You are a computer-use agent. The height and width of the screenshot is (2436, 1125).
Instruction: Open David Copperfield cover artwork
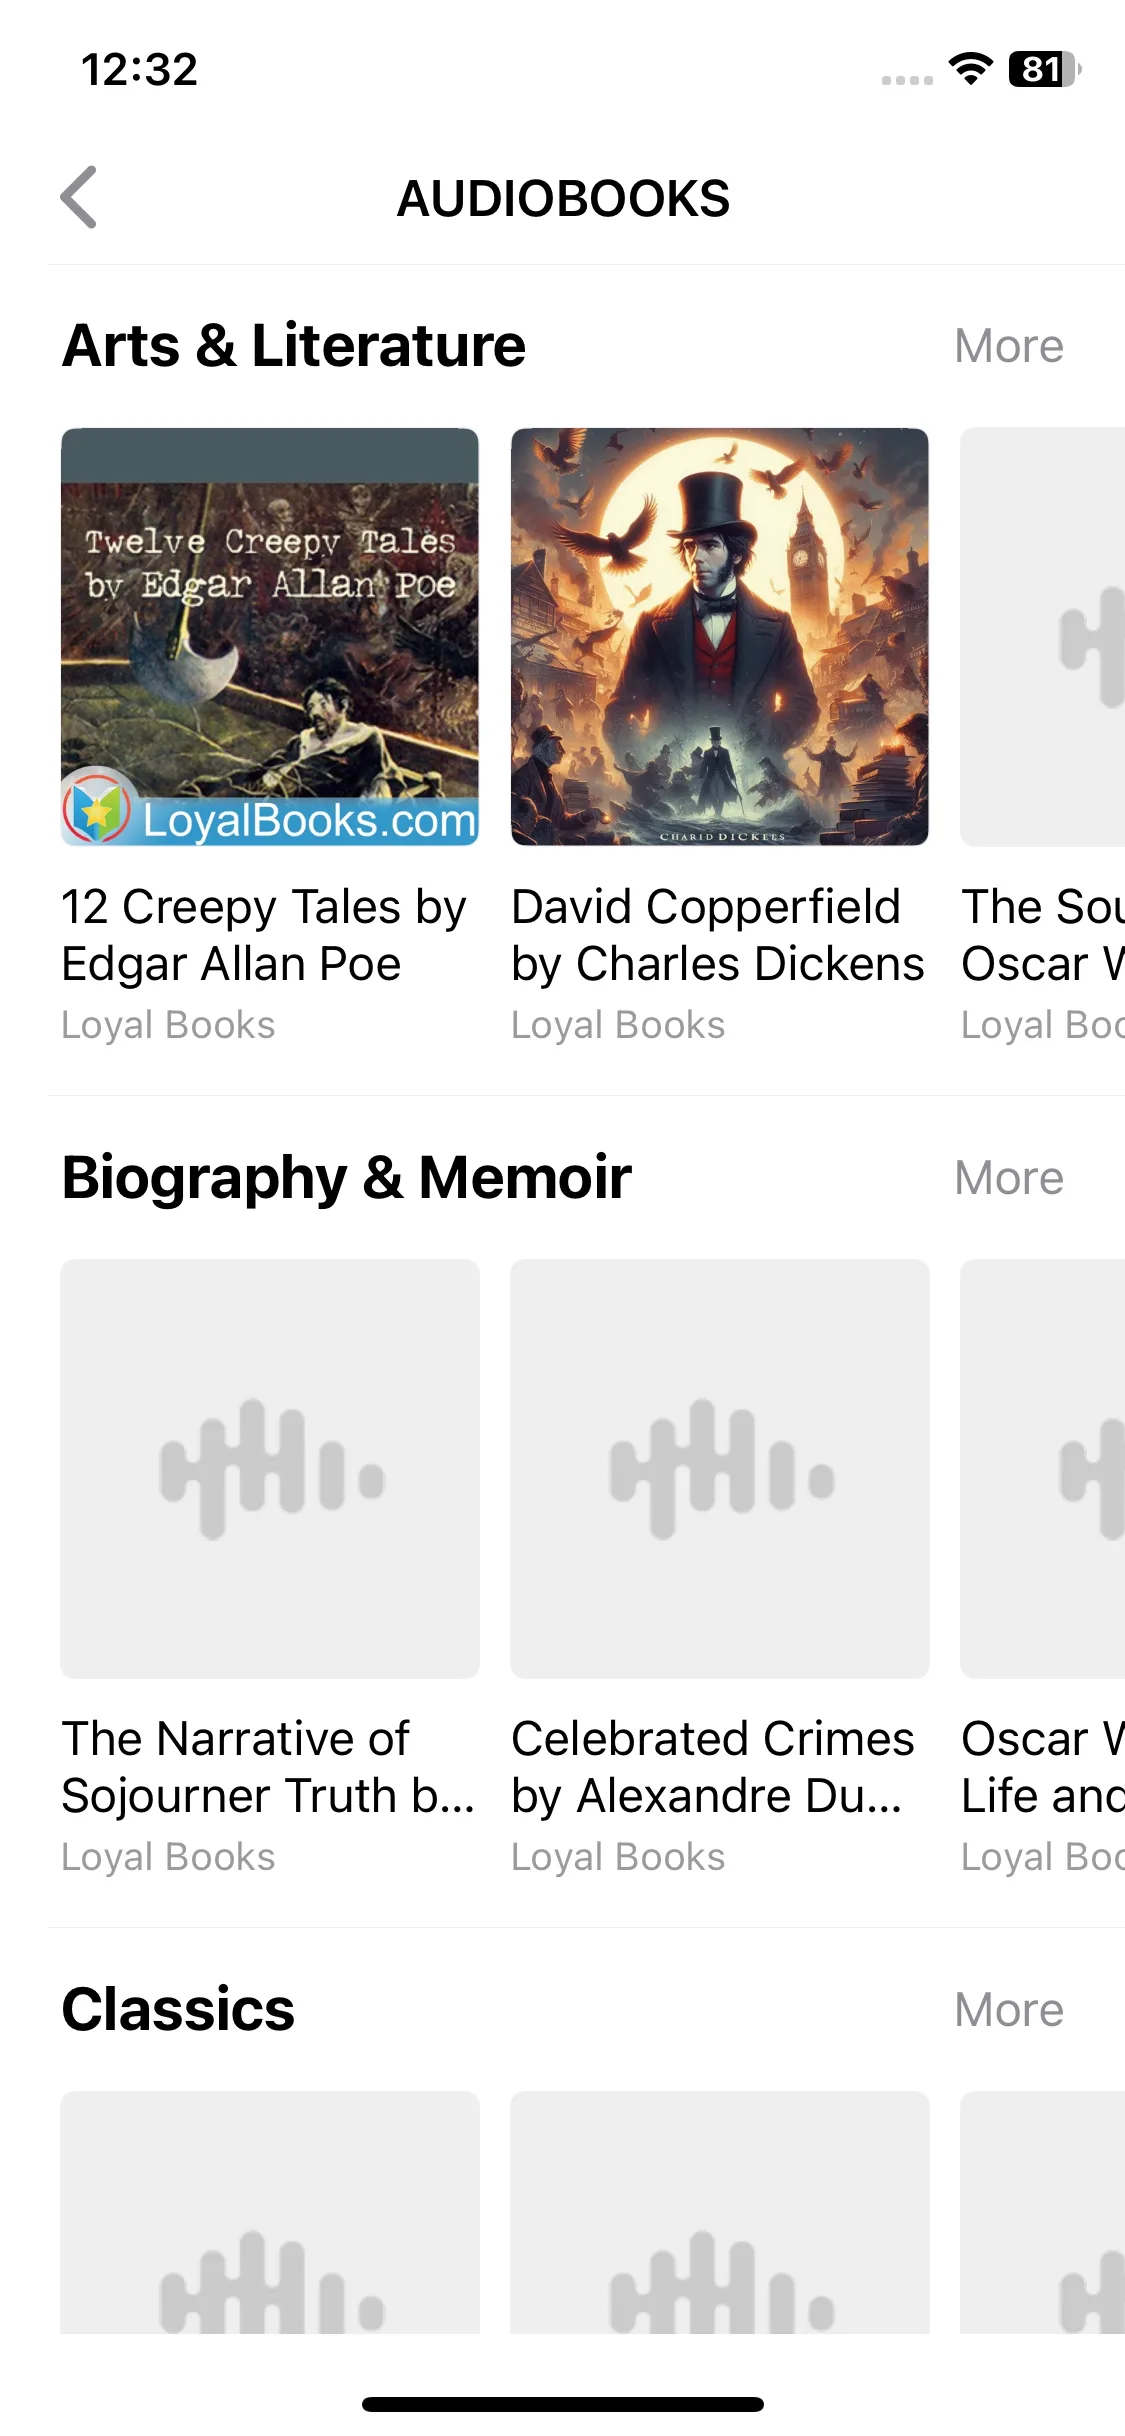(x=720, y=637)
